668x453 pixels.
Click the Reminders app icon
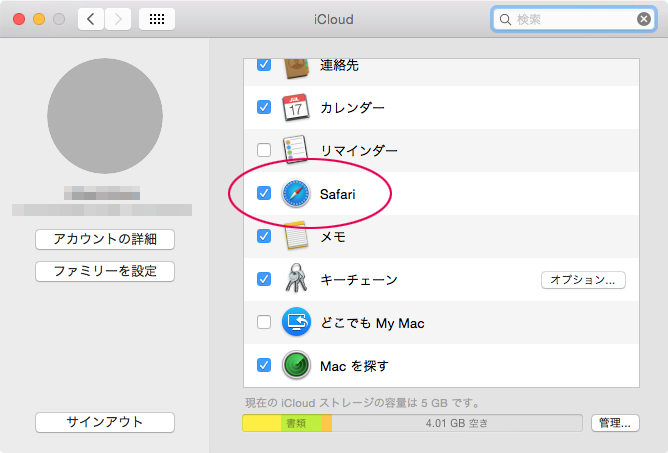pos(296,150)
